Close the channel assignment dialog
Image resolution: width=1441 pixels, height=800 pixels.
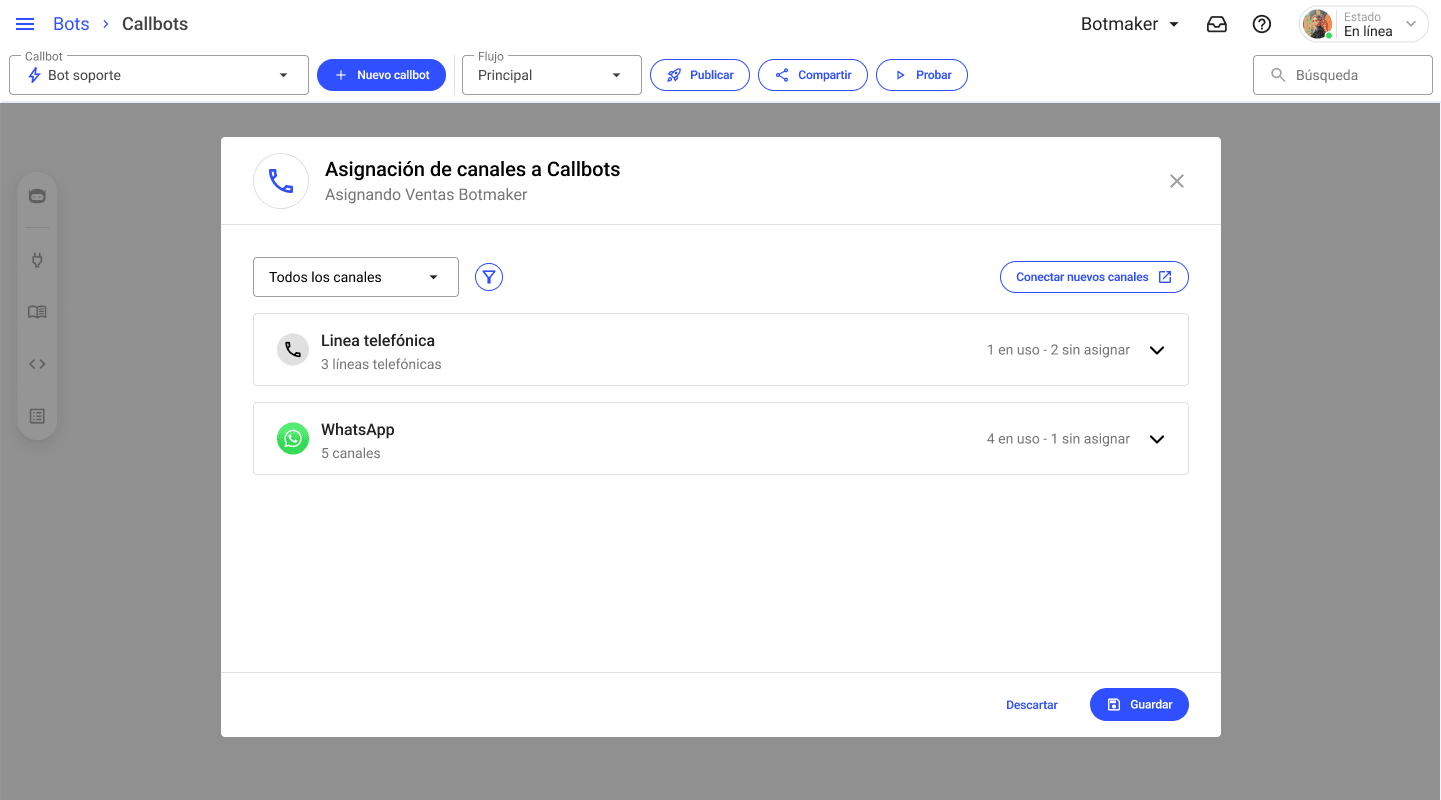1177,181
